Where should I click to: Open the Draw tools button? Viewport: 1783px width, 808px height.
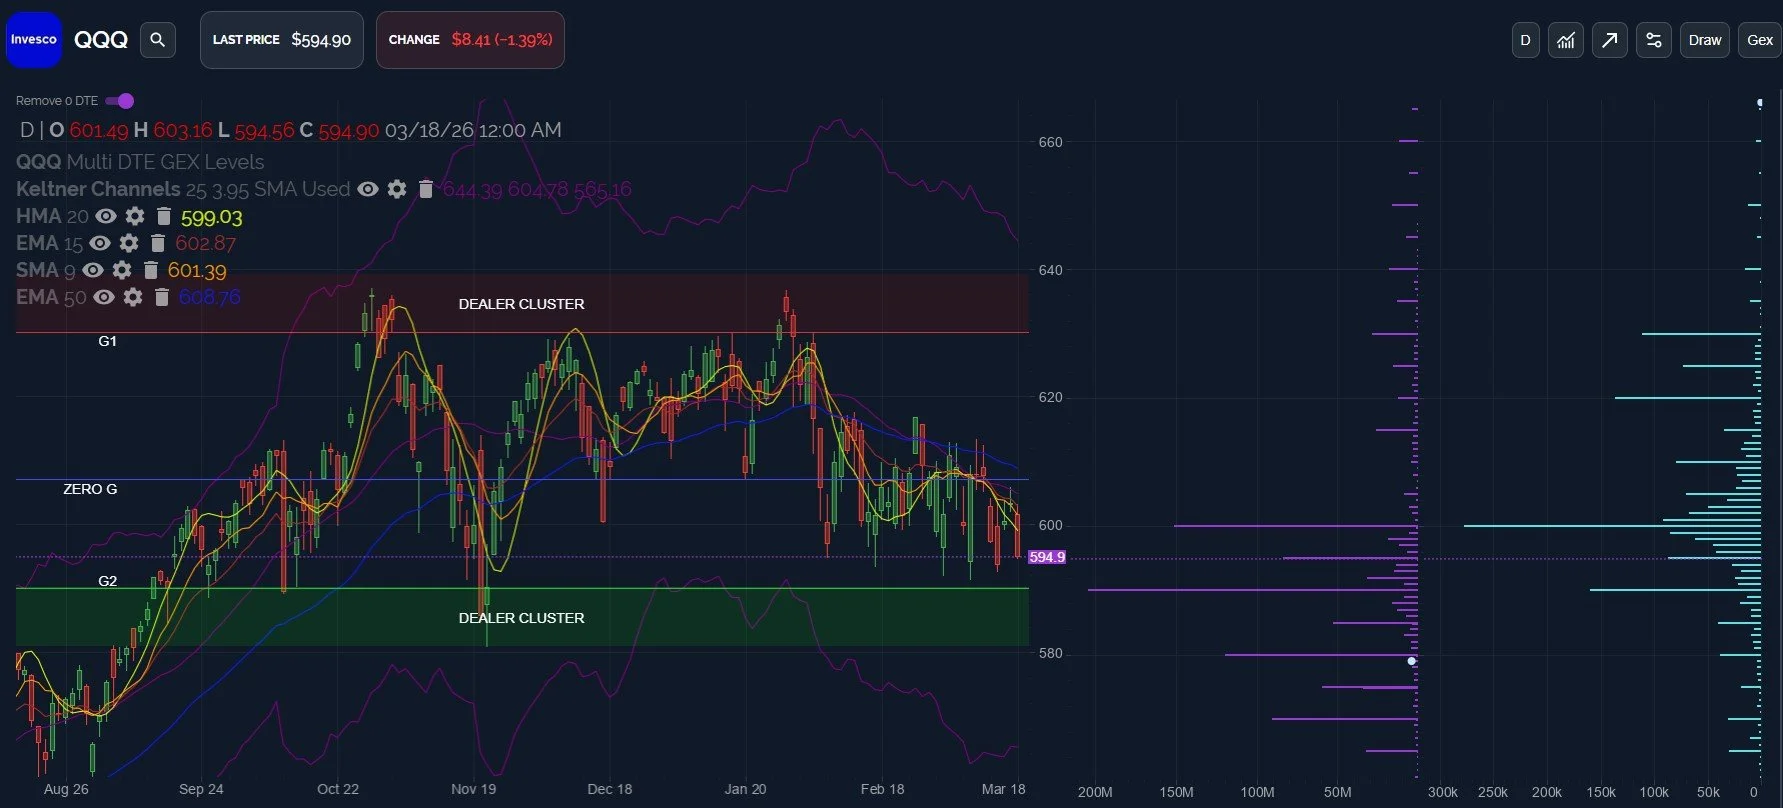point(1704,40)
